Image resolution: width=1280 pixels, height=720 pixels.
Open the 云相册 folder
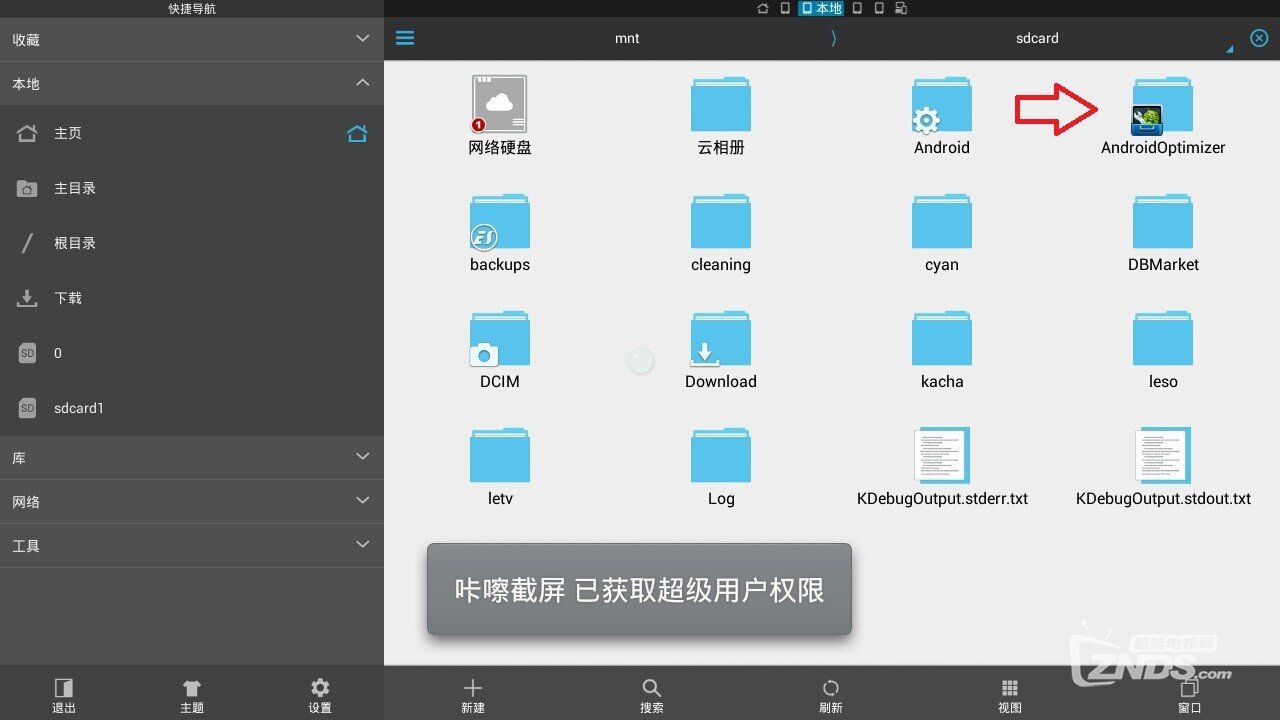click(x=721, y=104)
